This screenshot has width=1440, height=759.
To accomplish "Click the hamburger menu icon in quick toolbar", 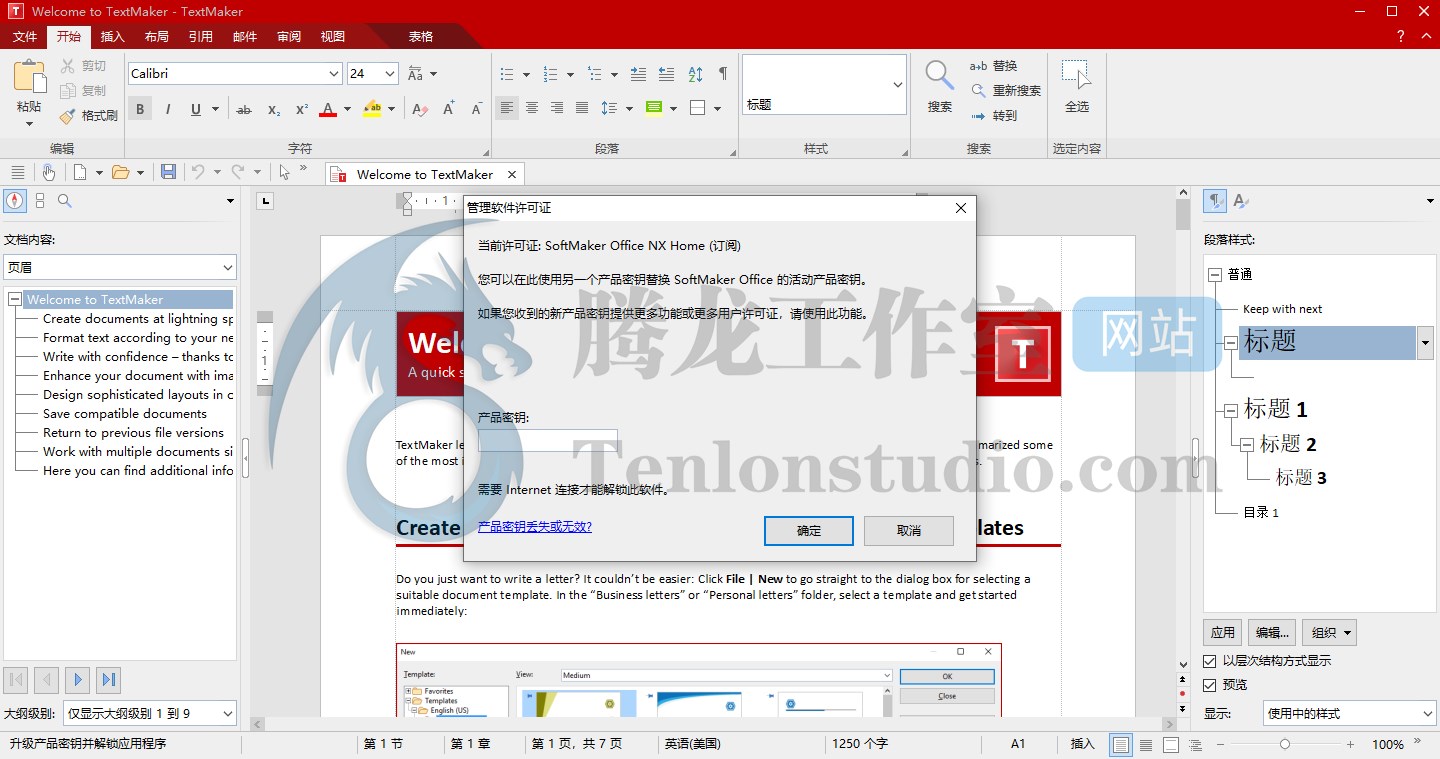I will point(17,172).
